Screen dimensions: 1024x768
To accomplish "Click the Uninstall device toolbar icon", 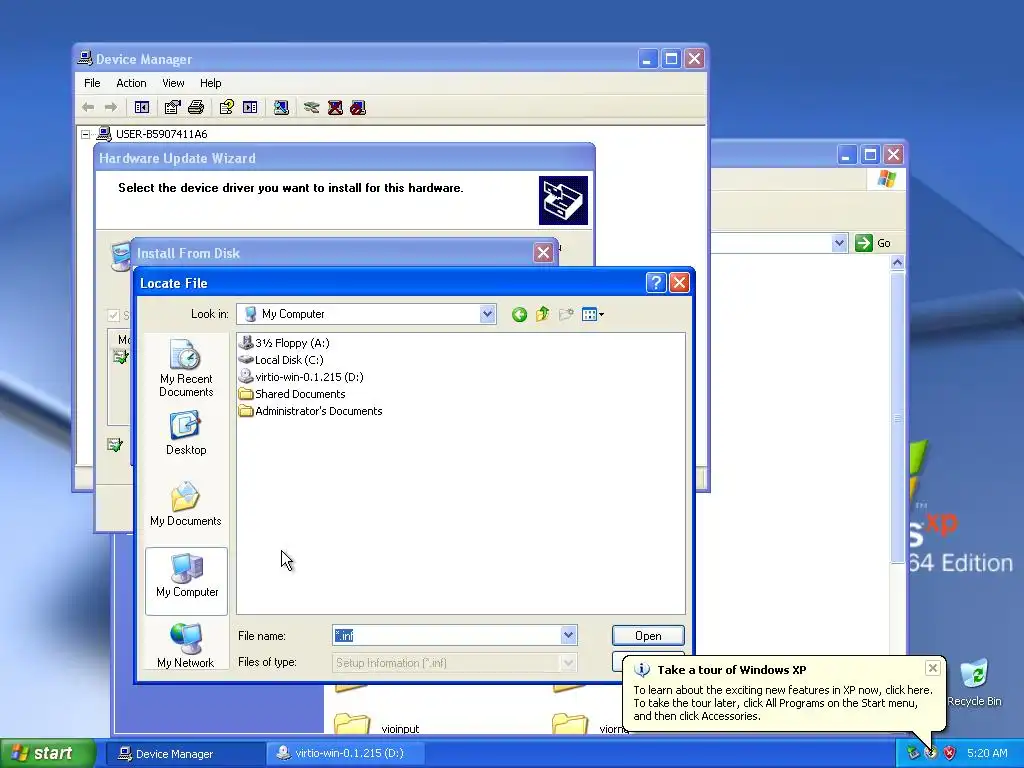I will 335,107.
